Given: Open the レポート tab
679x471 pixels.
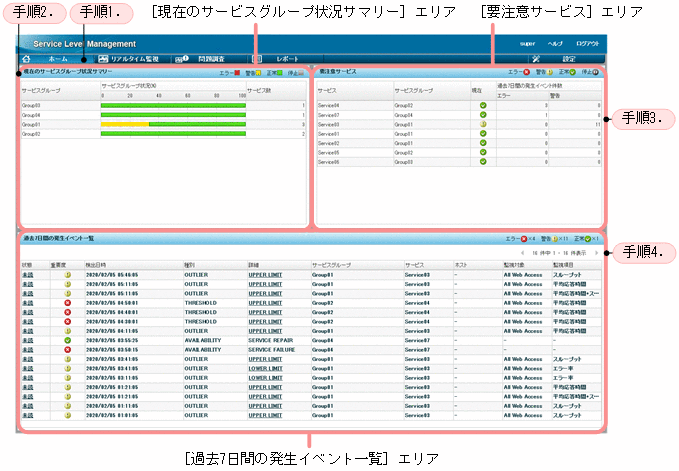Looking at the screenshot, I should (x=288, y=59).
